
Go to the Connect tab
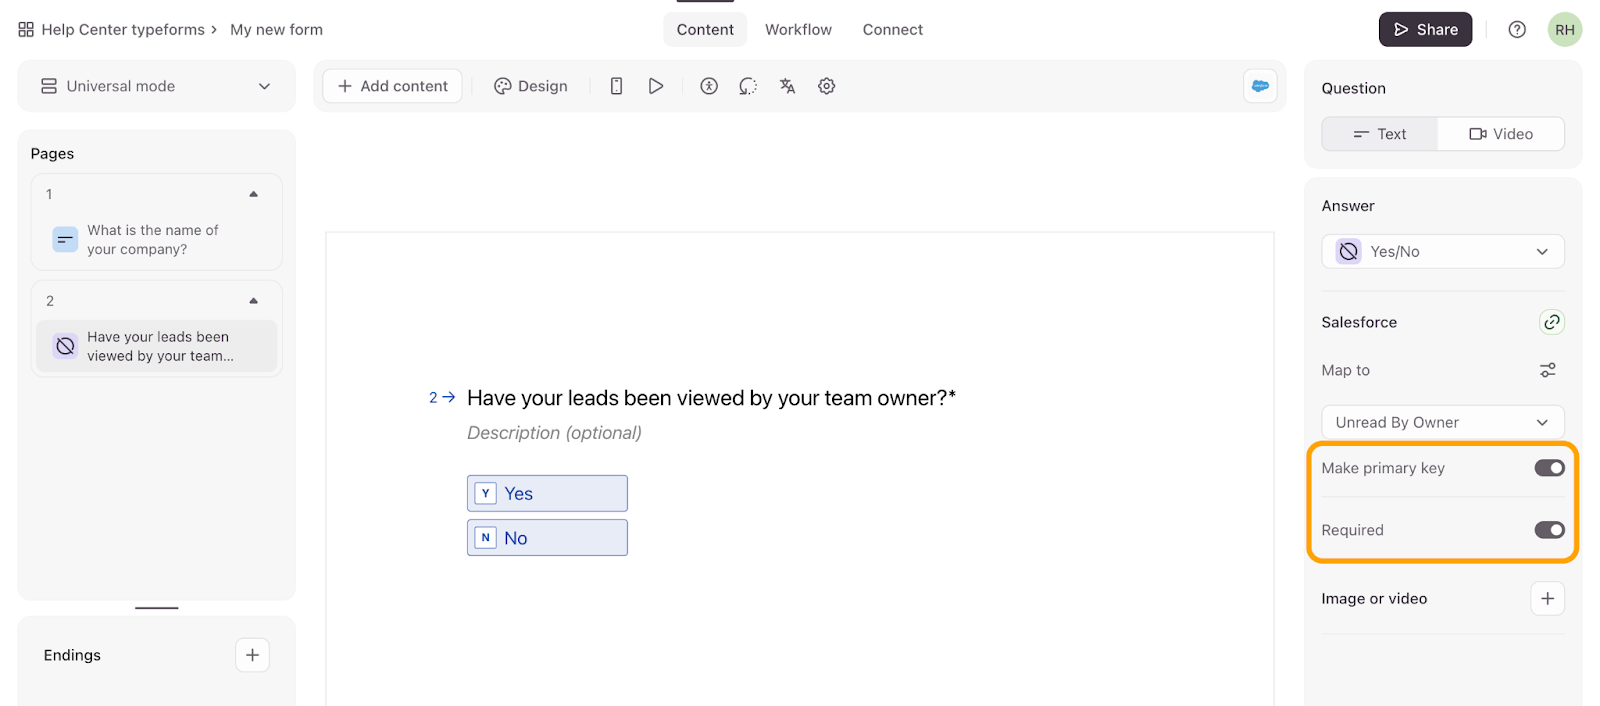[892, 30]
